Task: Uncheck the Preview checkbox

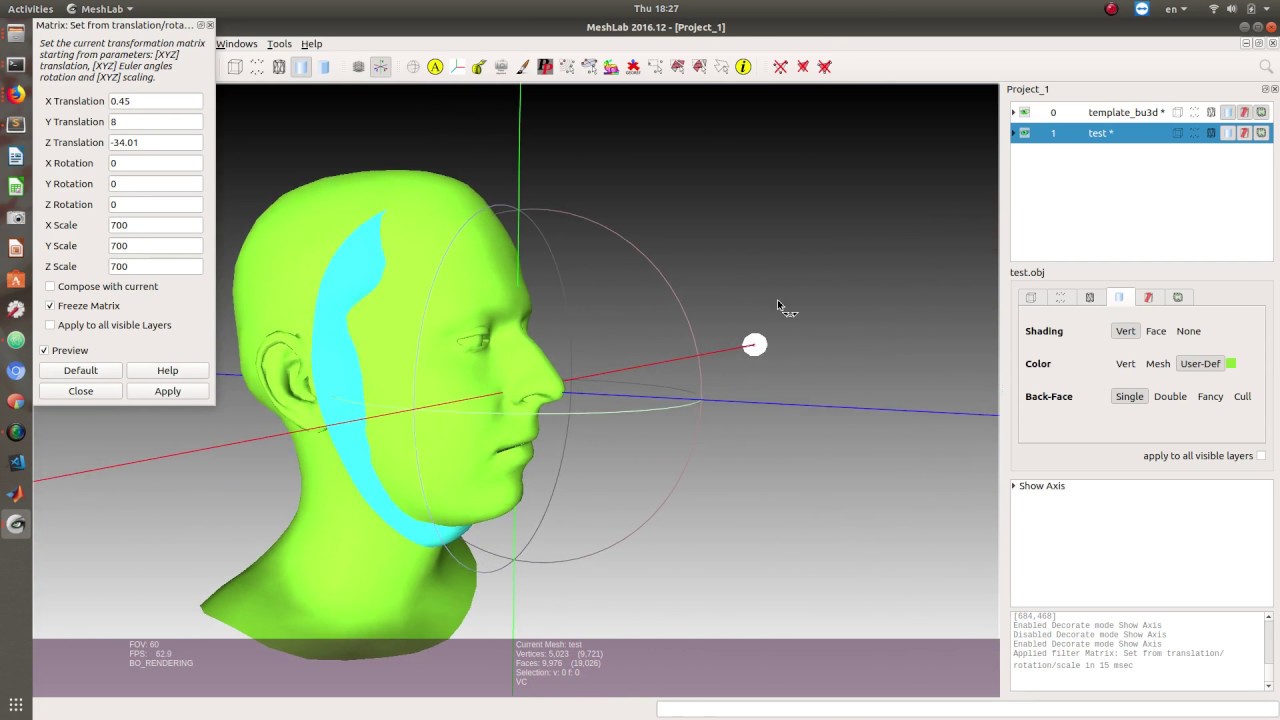Action: (x=44, y=350)
